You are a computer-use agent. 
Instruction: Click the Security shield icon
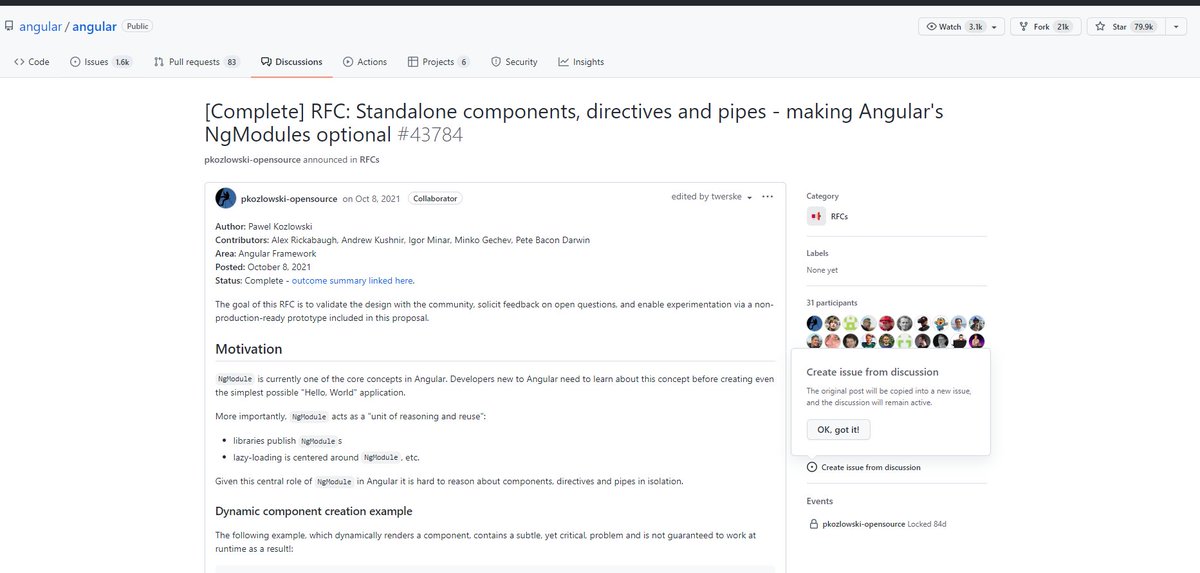tap(496, 62)
